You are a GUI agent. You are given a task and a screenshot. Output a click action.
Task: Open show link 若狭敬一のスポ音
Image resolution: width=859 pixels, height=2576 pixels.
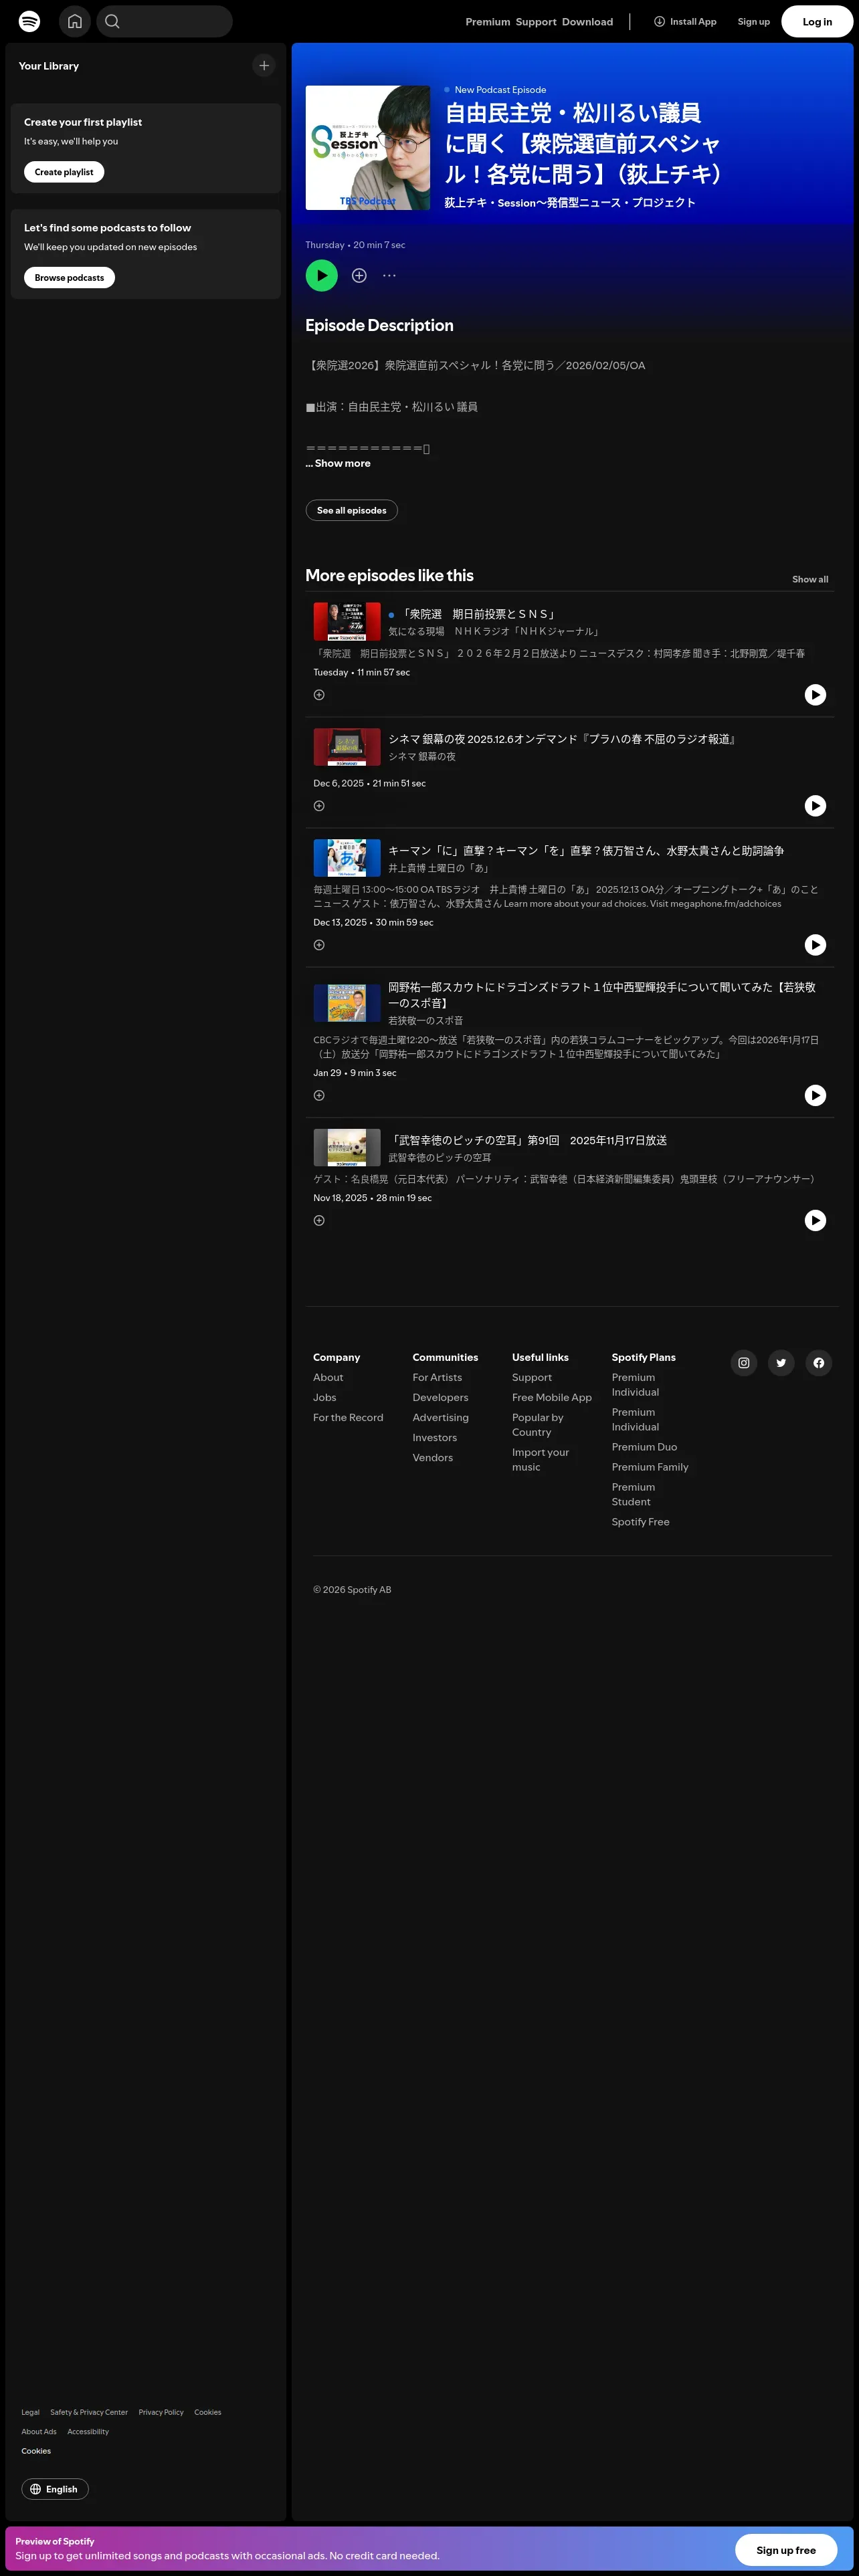coord(426,1021)
